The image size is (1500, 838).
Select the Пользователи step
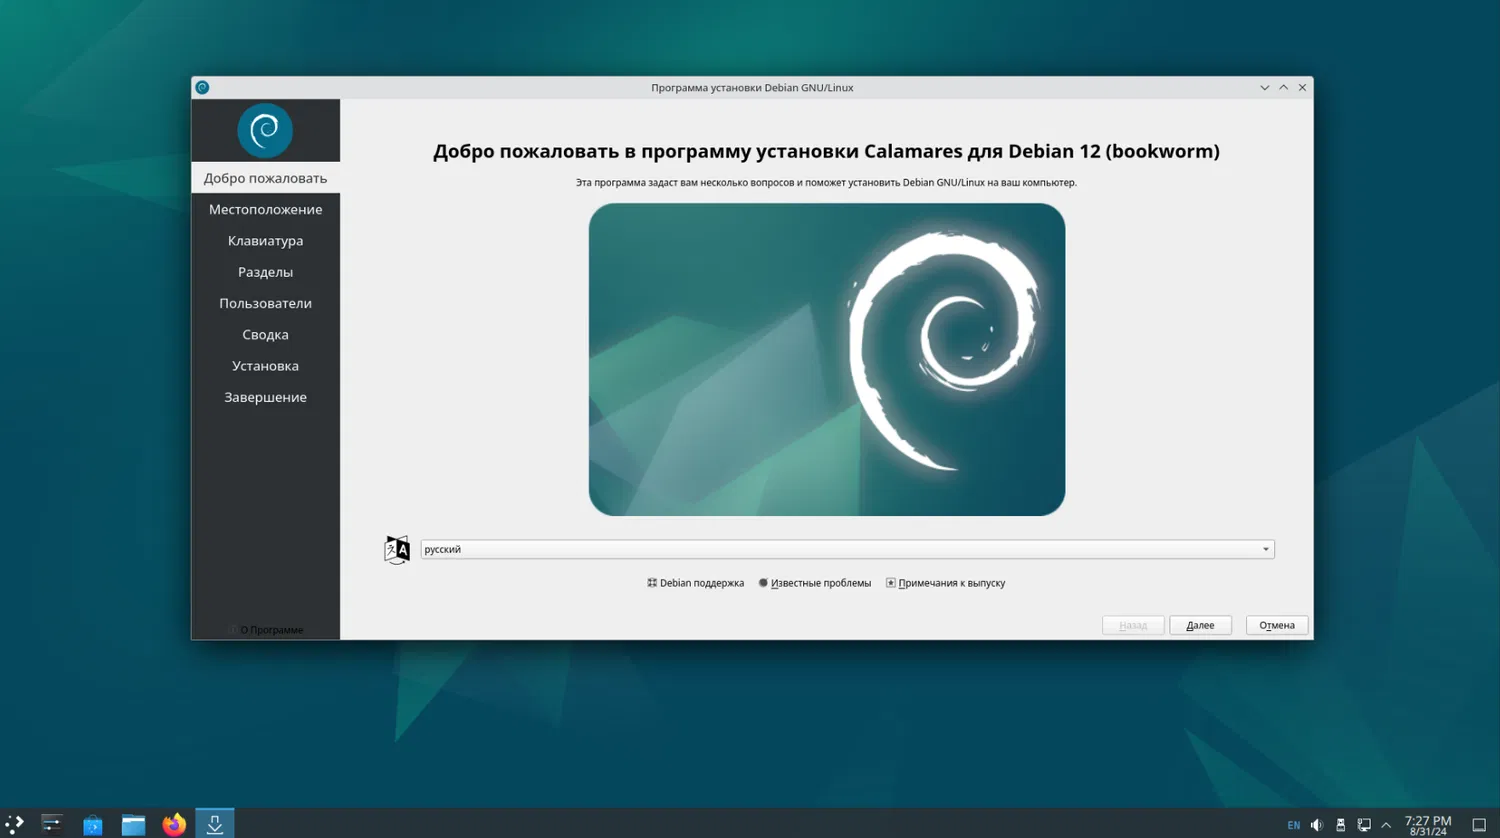pos(265,303)
